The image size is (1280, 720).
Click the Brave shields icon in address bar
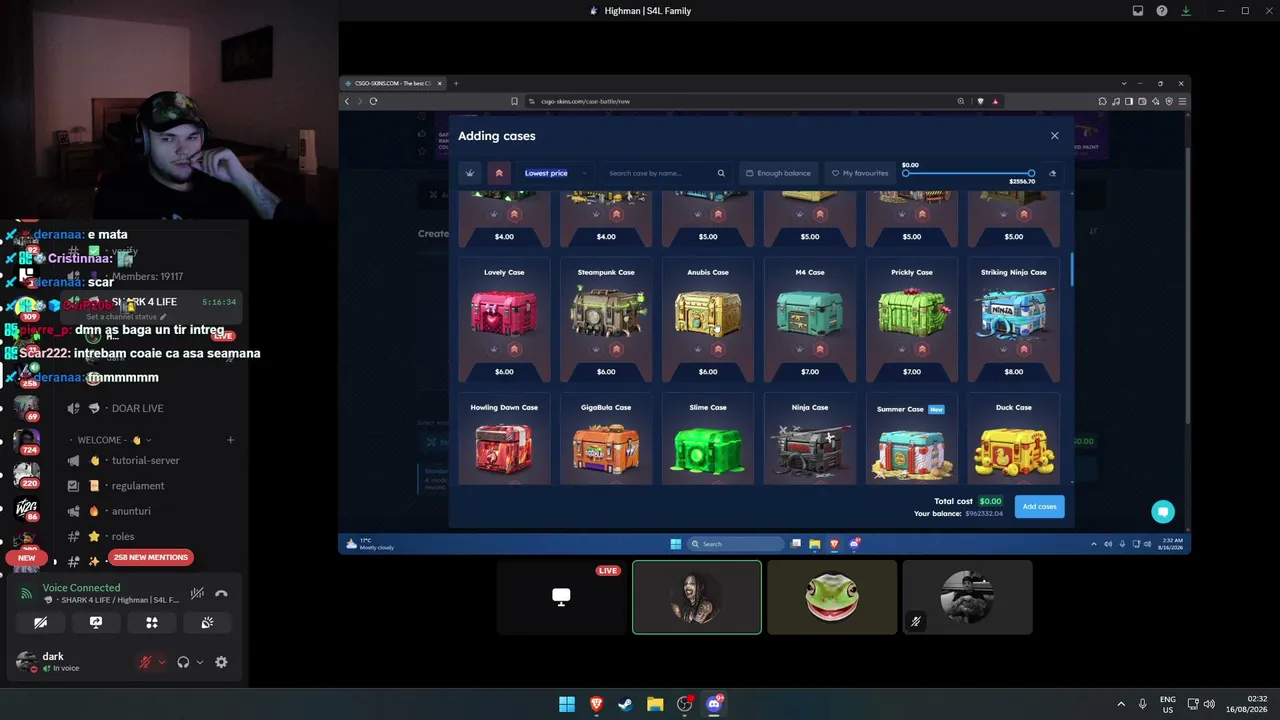pos(980,101)
